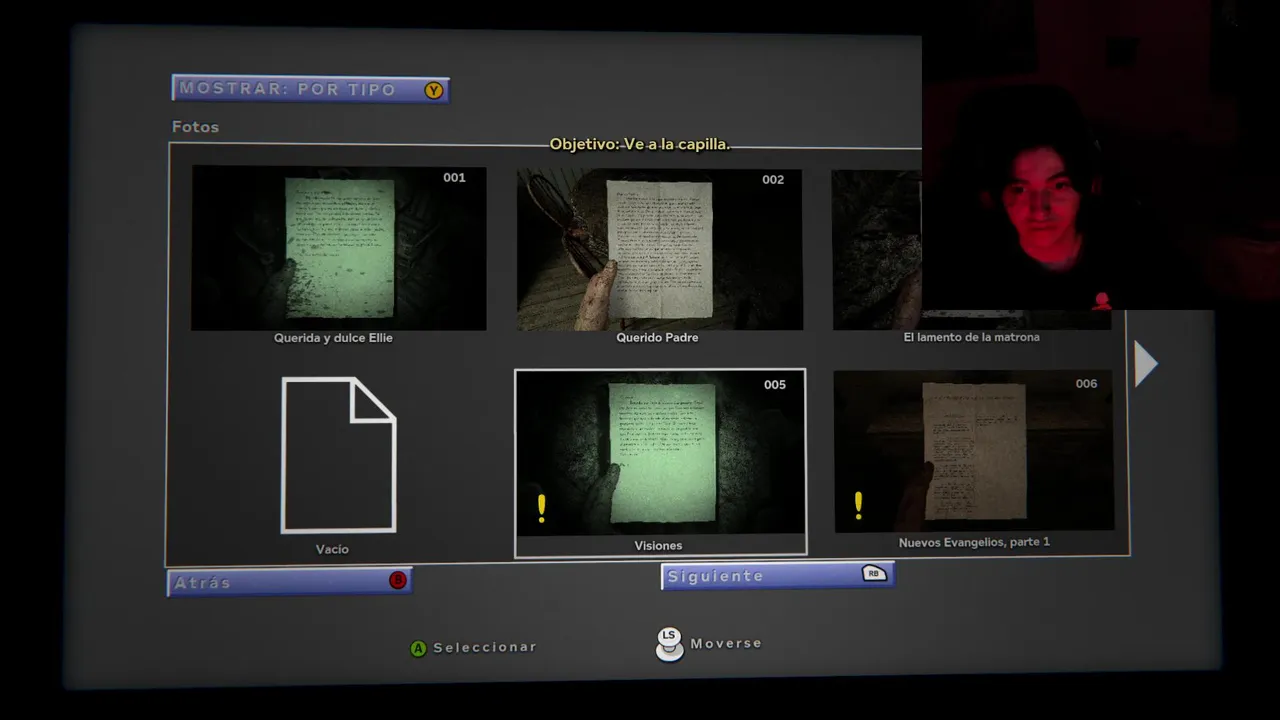This screenshot has width=1280, height=720.
Task: Click the 'Moverse' prompt label
Action: (726, 643)
